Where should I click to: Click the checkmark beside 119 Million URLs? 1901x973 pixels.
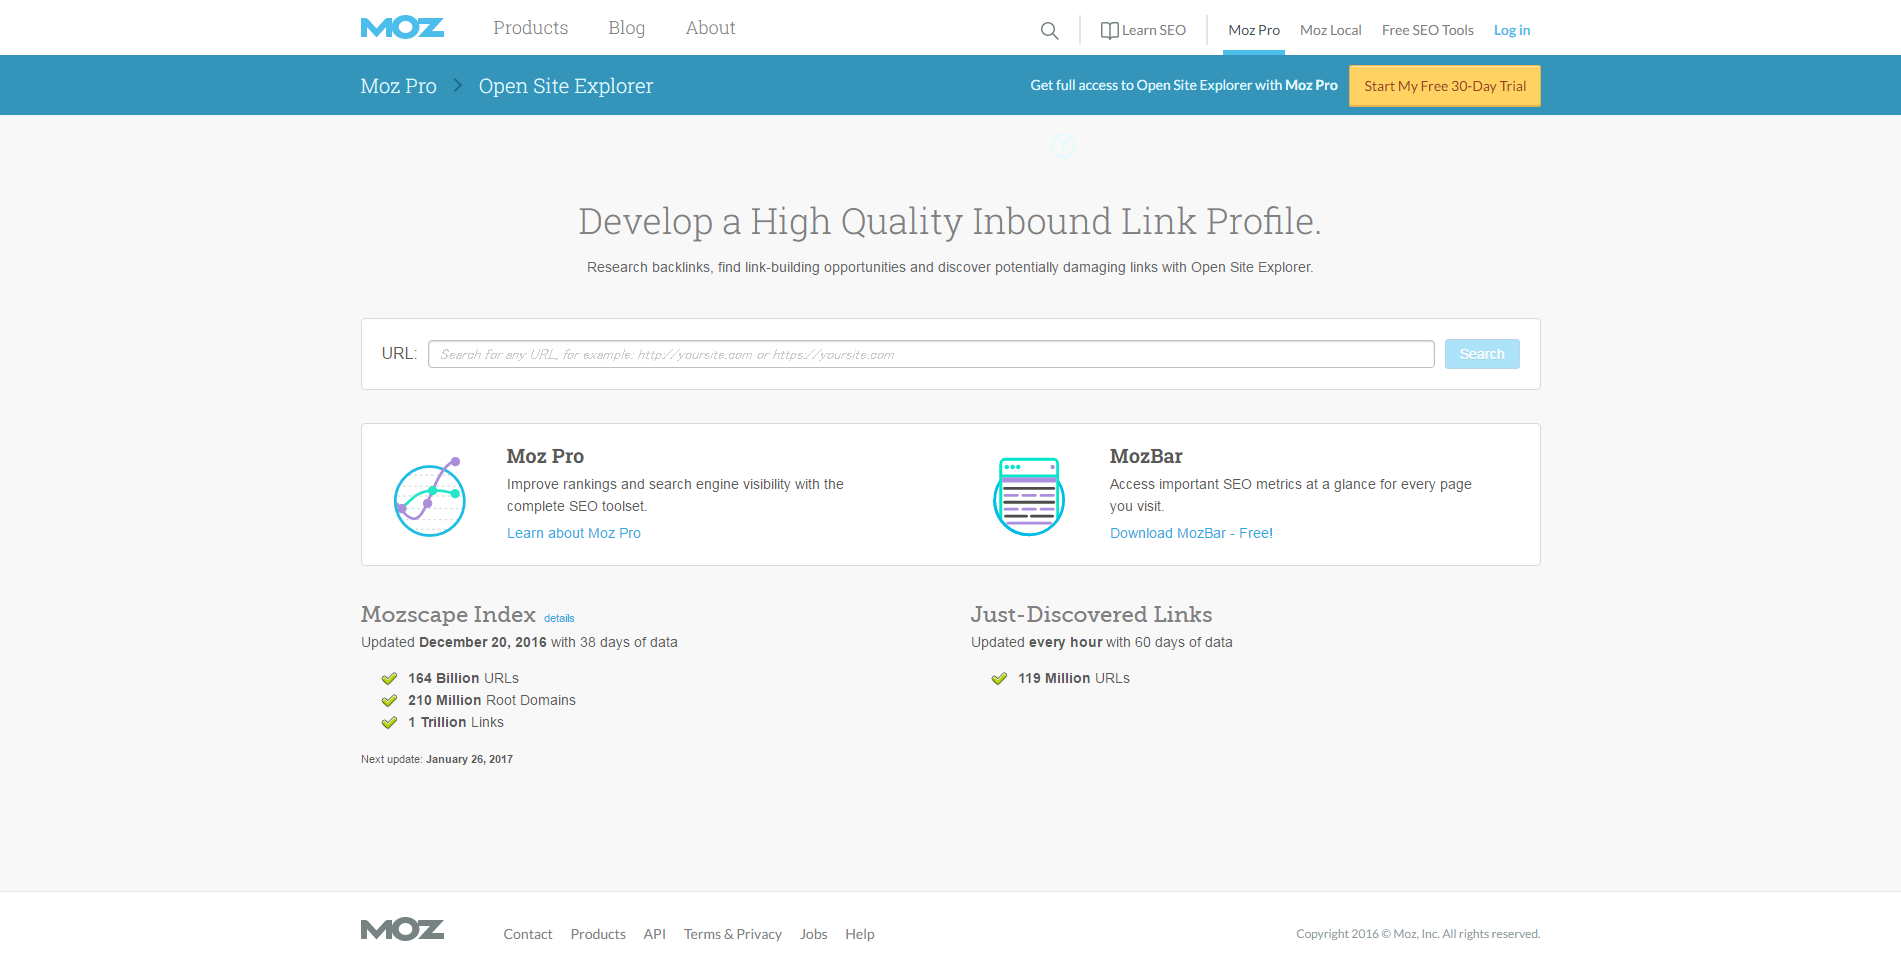tap(999, 678)
